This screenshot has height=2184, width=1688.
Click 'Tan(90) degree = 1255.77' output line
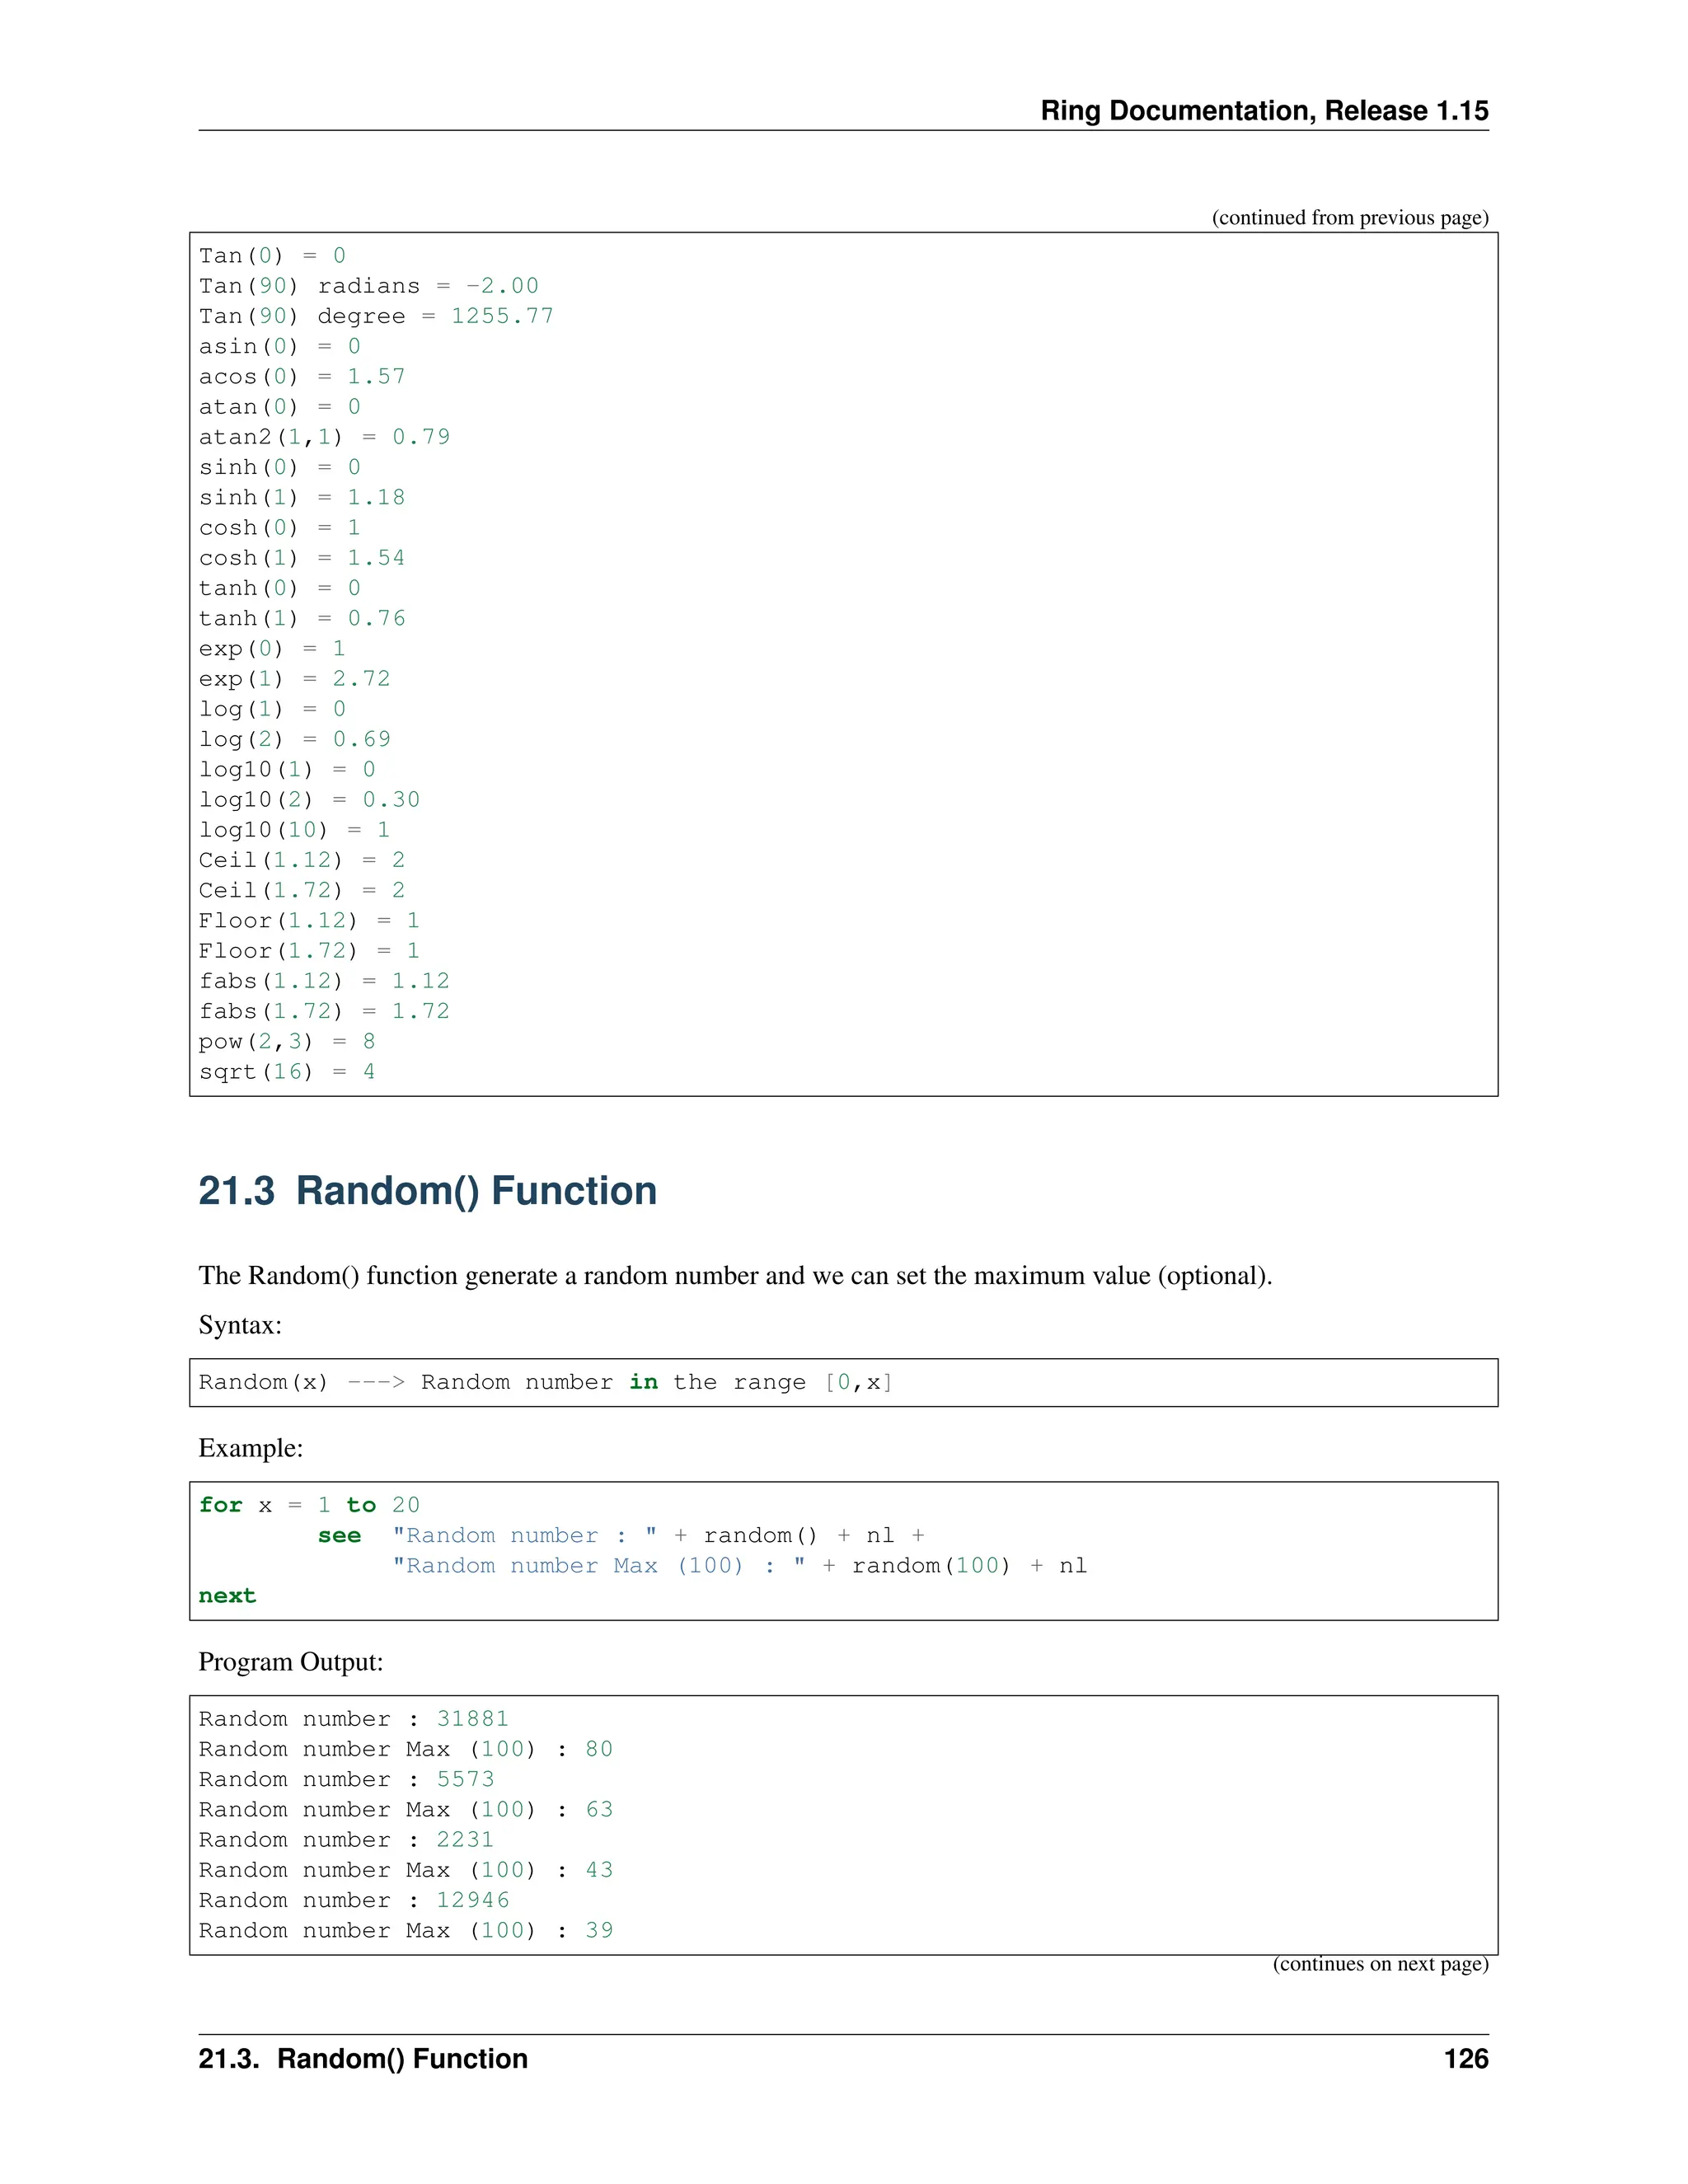click(376, 316)
